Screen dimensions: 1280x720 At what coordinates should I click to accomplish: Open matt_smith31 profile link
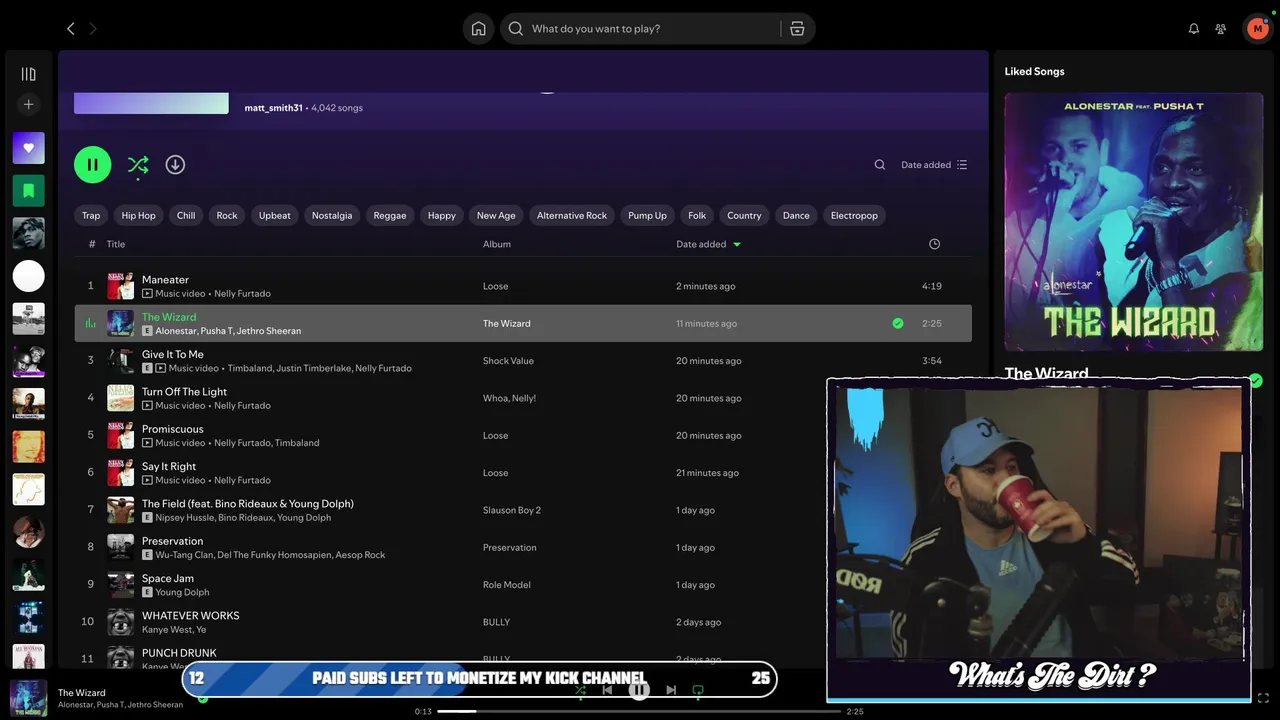(273, 108)
